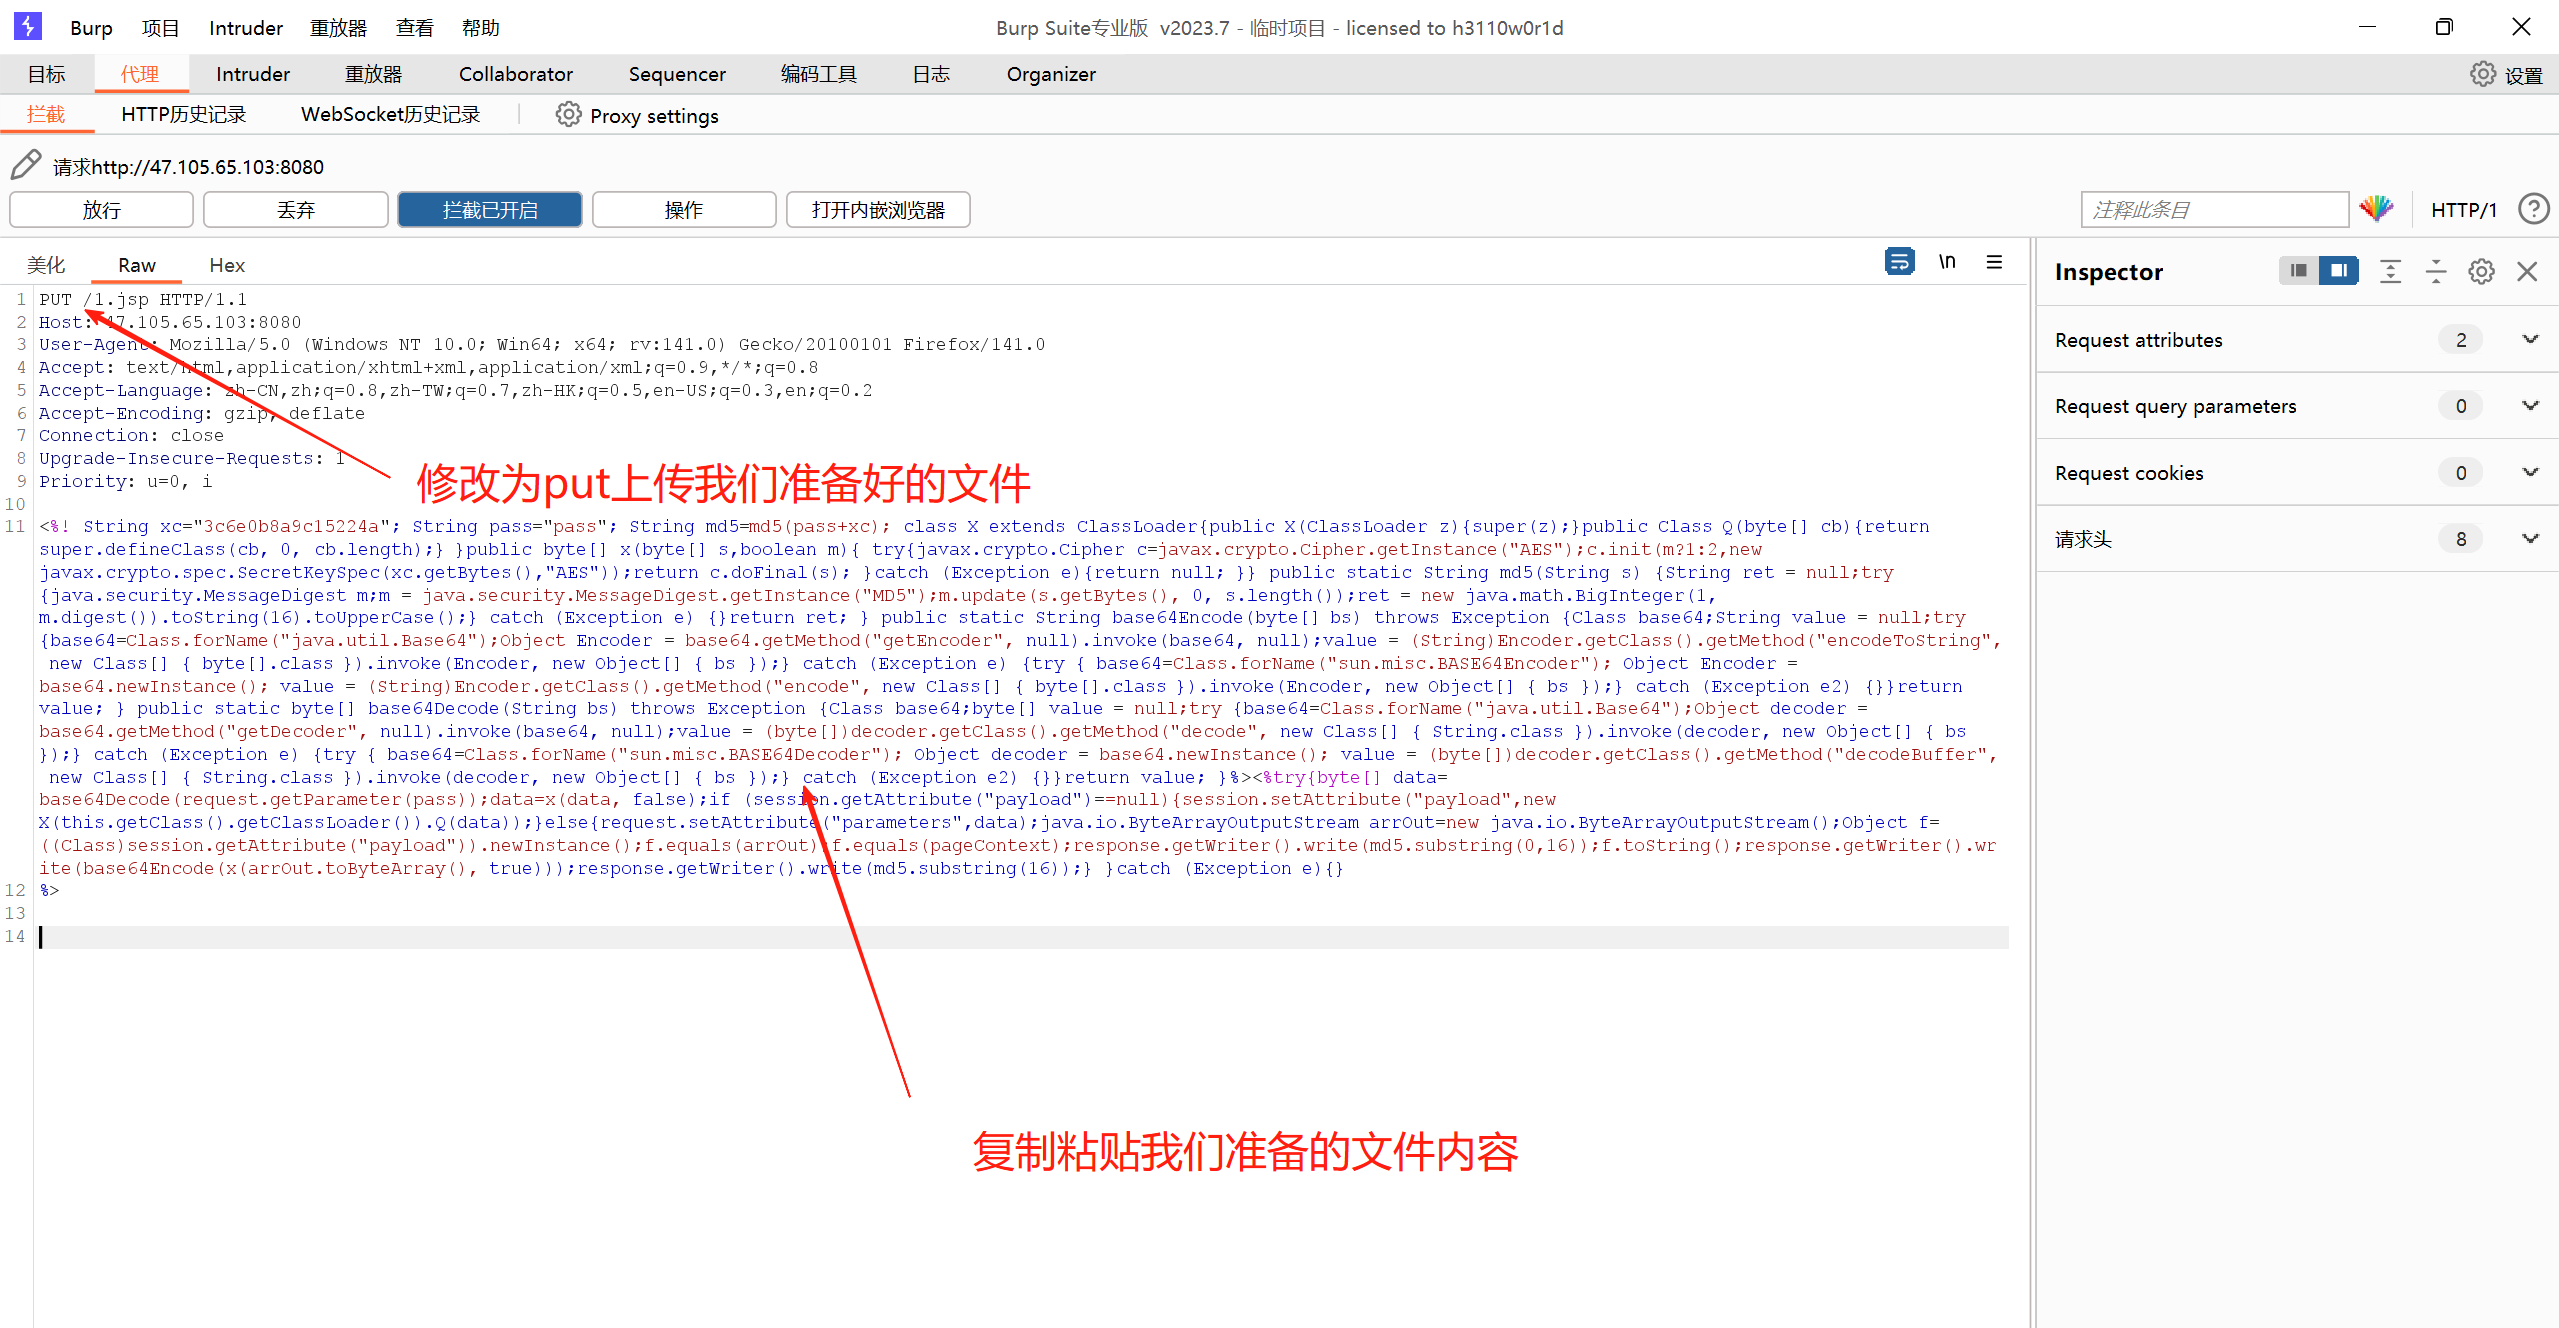2559x1328 pixels.
Task: Open the 帮助 menu
Action: [x=480, y=28]
